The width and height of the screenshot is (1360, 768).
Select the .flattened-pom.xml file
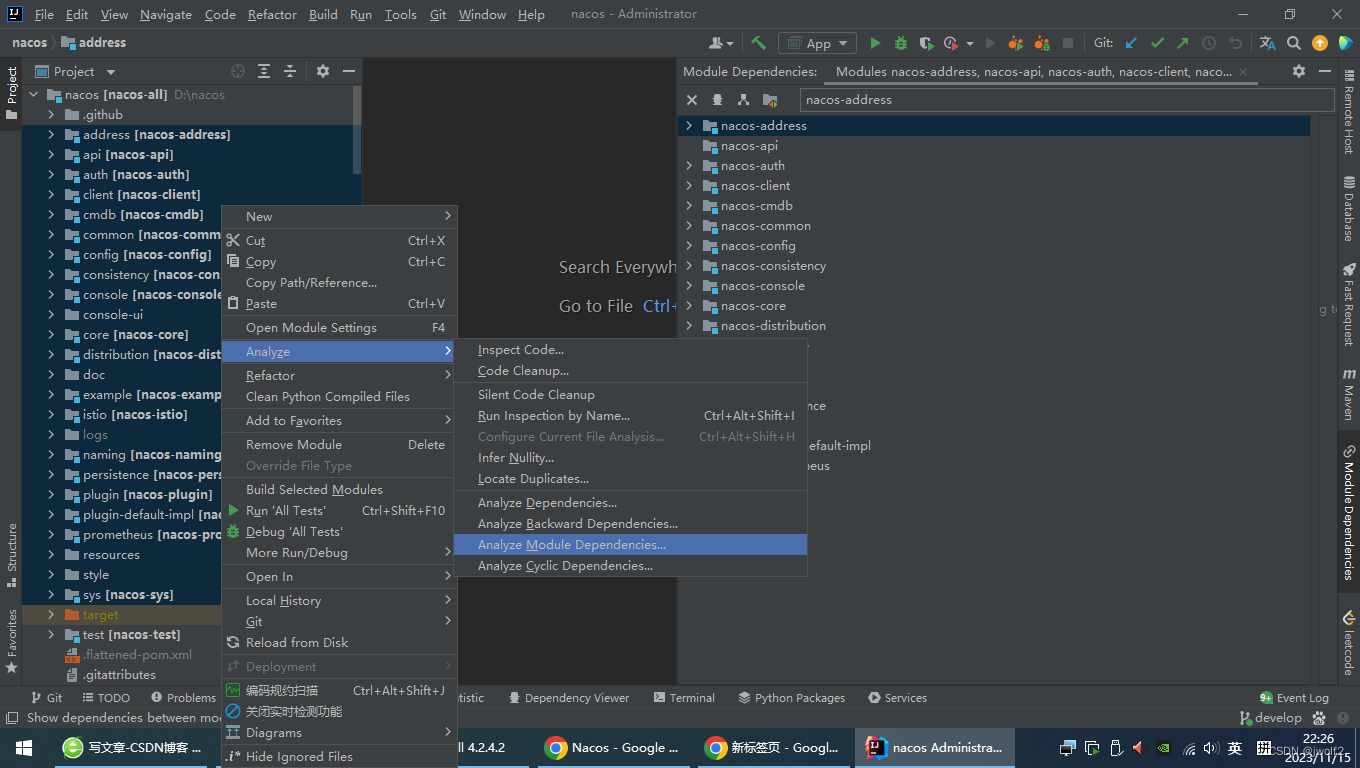pyautogui.click(x=137, y=655)
